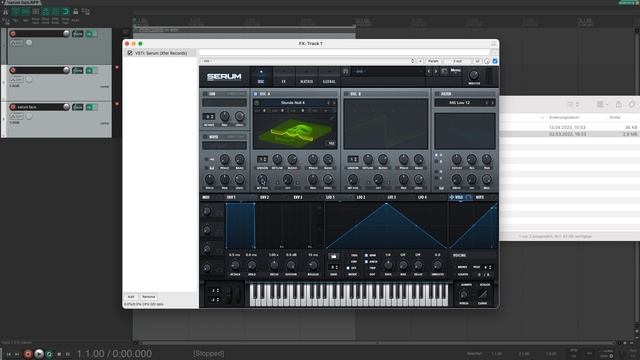Click the Serum logo
This screenshot has width=640, height=360.
point(224,77)
